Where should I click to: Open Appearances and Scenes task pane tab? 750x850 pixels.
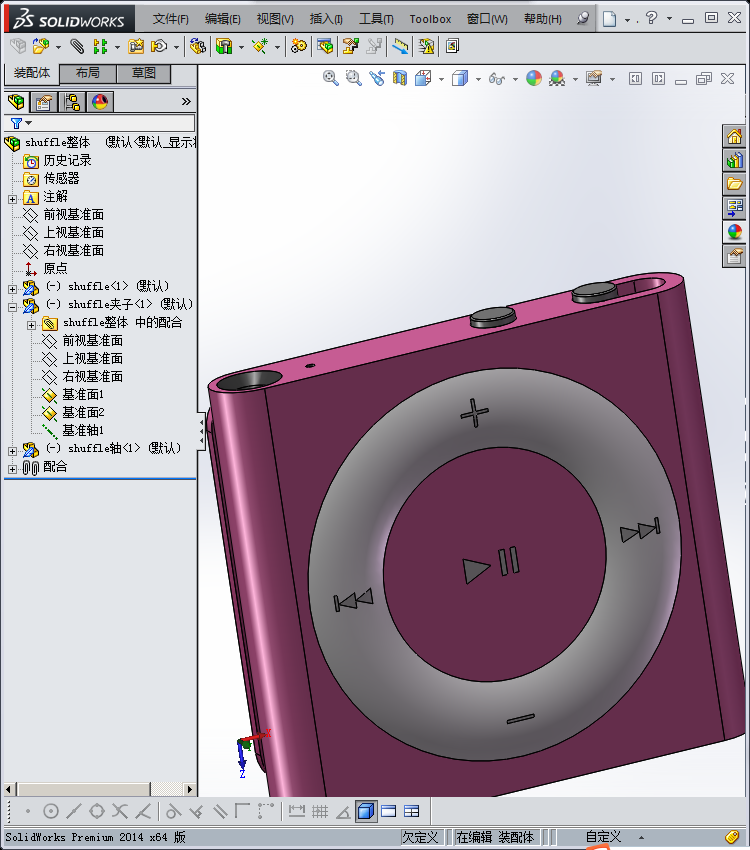click(735, 232)
